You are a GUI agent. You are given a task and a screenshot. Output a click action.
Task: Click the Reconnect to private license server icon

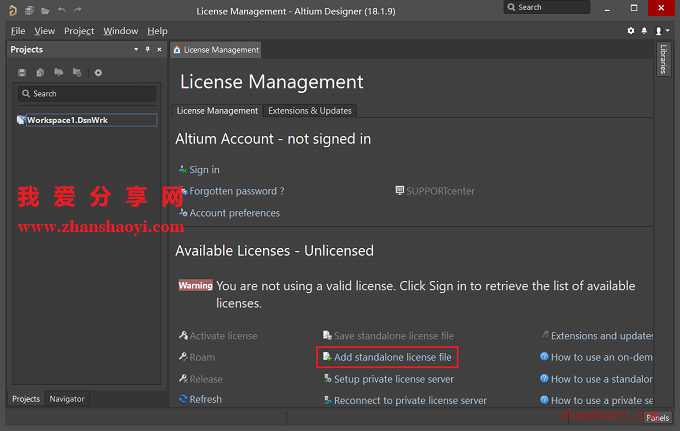(328, 400)
